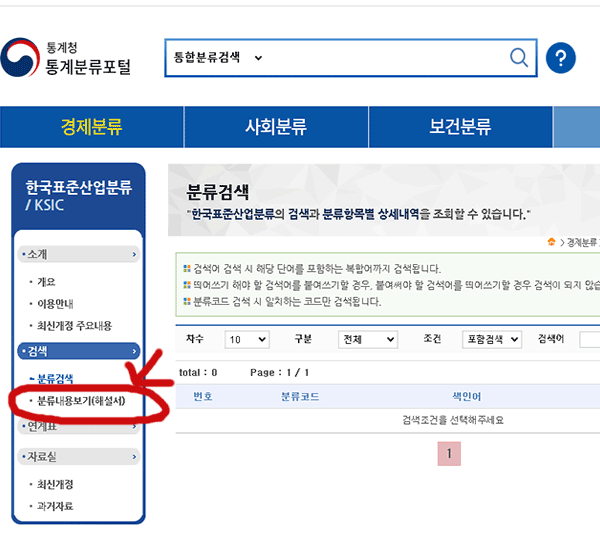Click the Page : 1 / 1 text
Image resolution: width=600 pixels, height=550 pixels.
click(279, 372)
